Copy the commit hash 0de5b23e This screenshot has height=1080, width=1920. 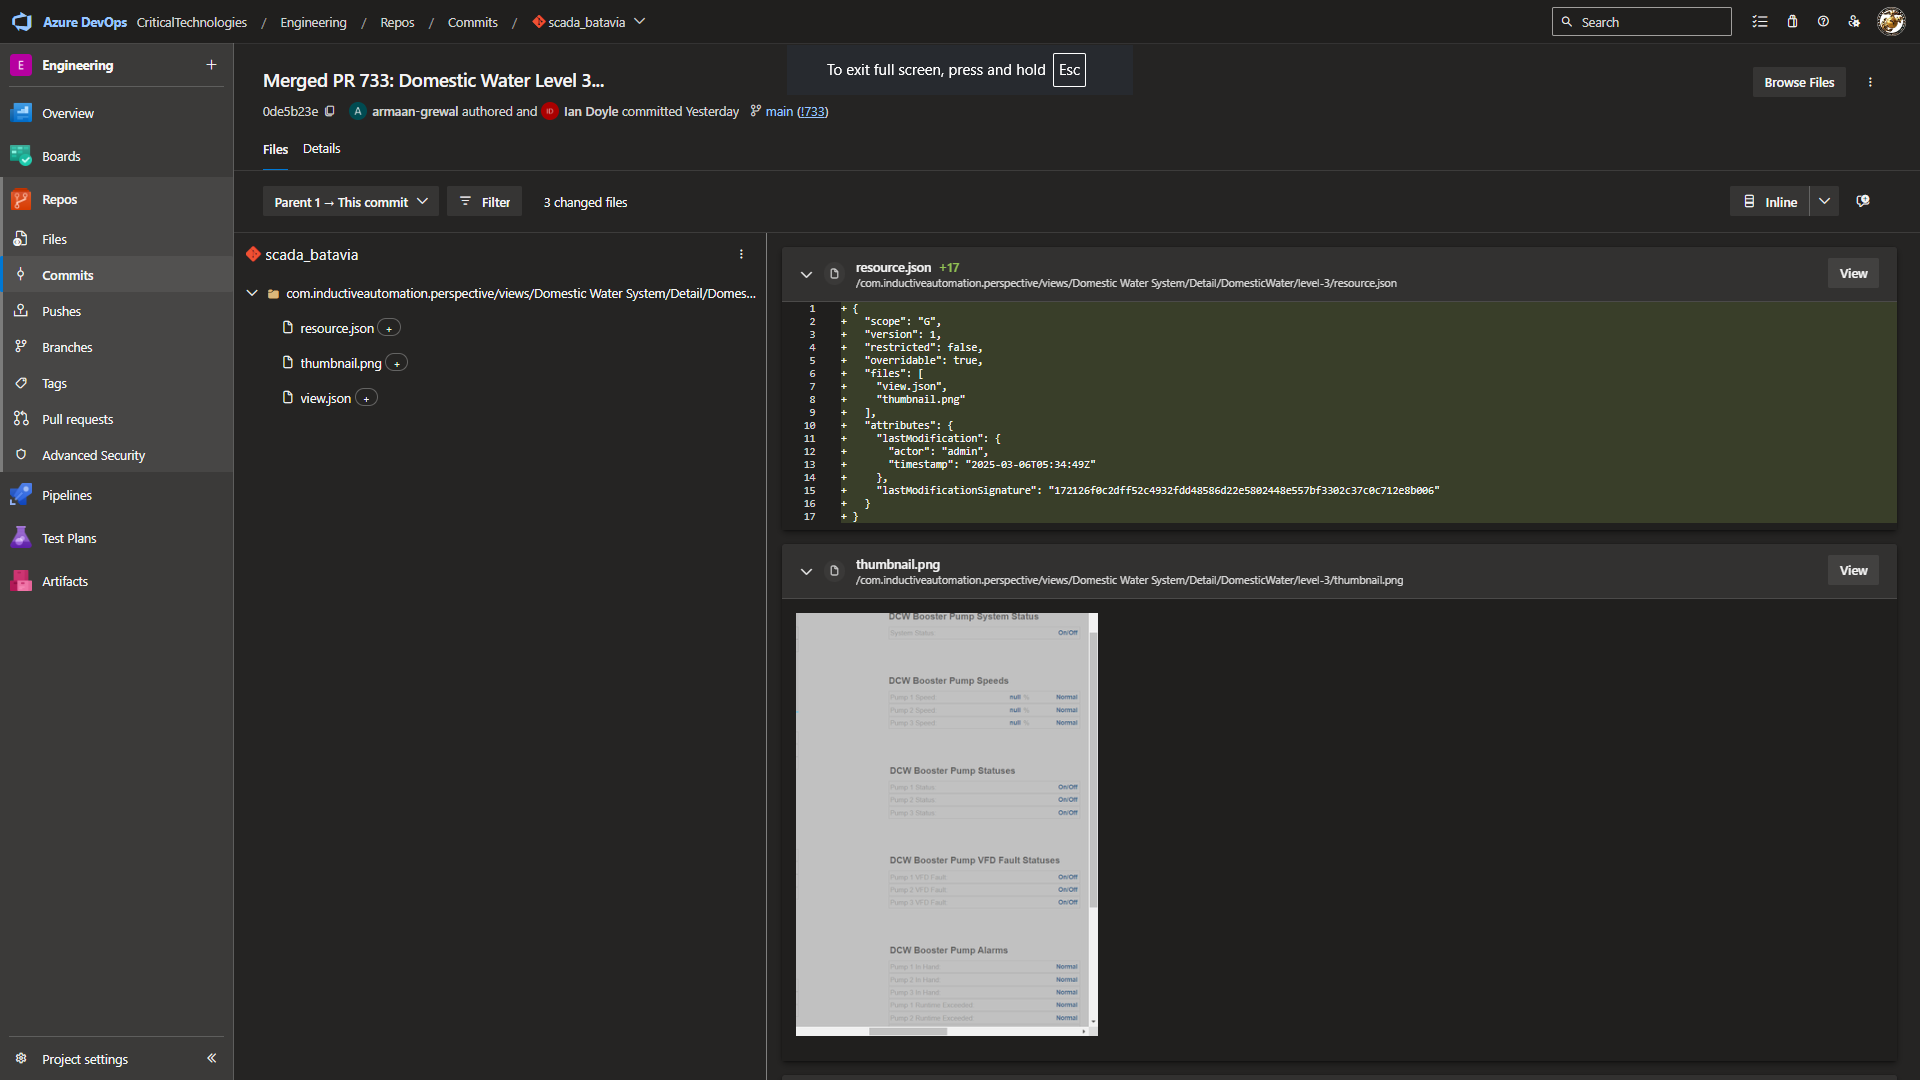[330, 111]
